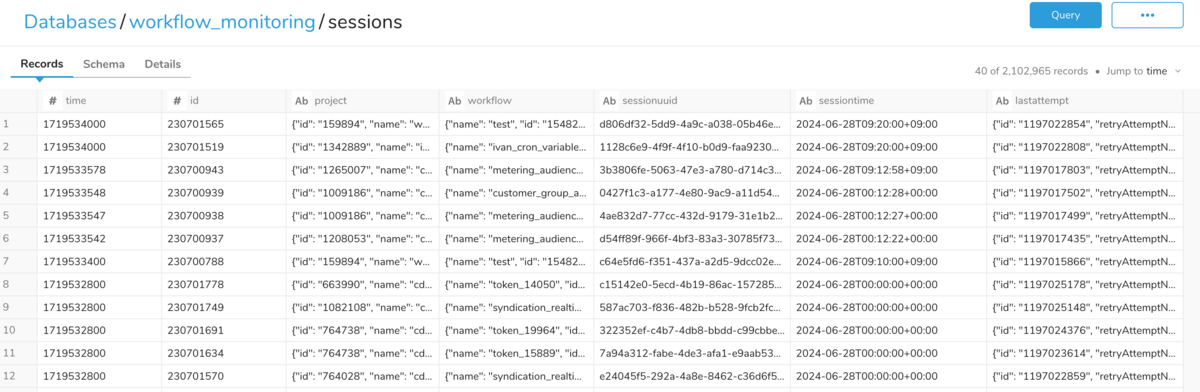Viewport: 1200px width, 392px height.
Task: Select time cell 1719533548
Action: point(99,192)
